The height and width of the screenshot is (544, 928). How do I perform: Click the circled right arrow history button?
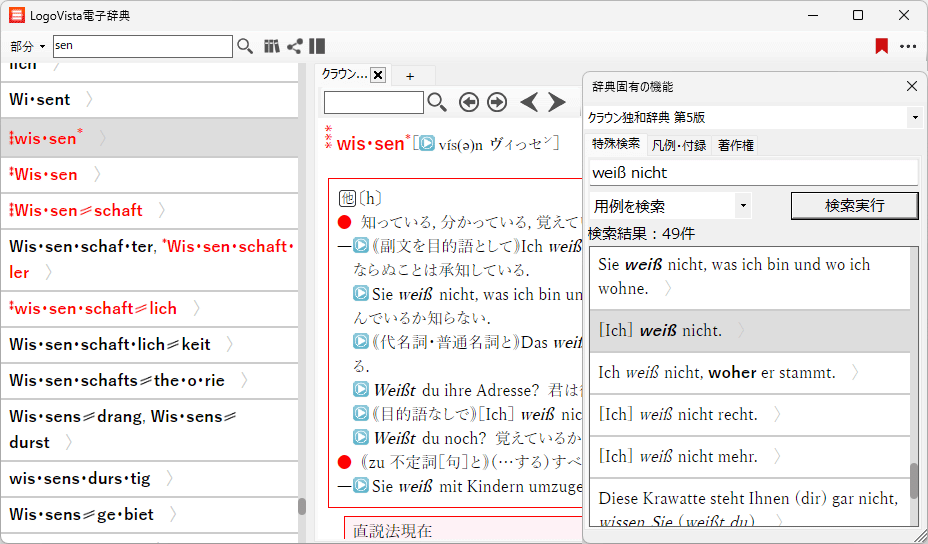497,102
